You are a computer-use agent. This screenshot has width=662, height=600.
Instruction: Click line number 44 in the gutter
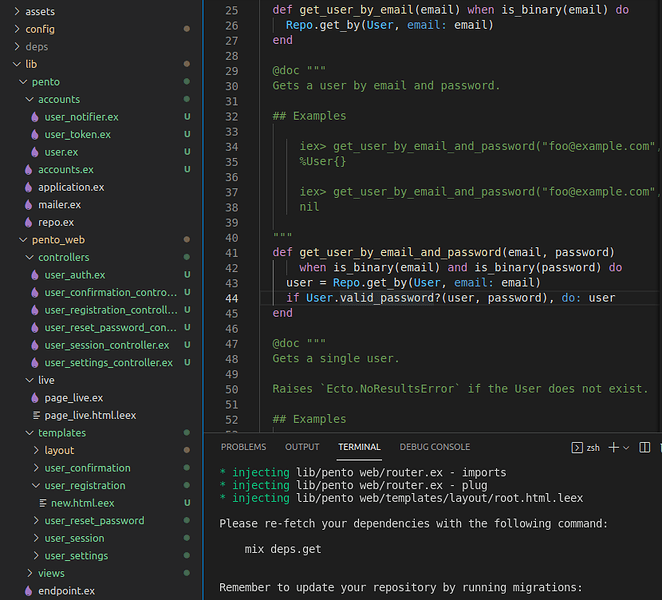tap(232, 299)
